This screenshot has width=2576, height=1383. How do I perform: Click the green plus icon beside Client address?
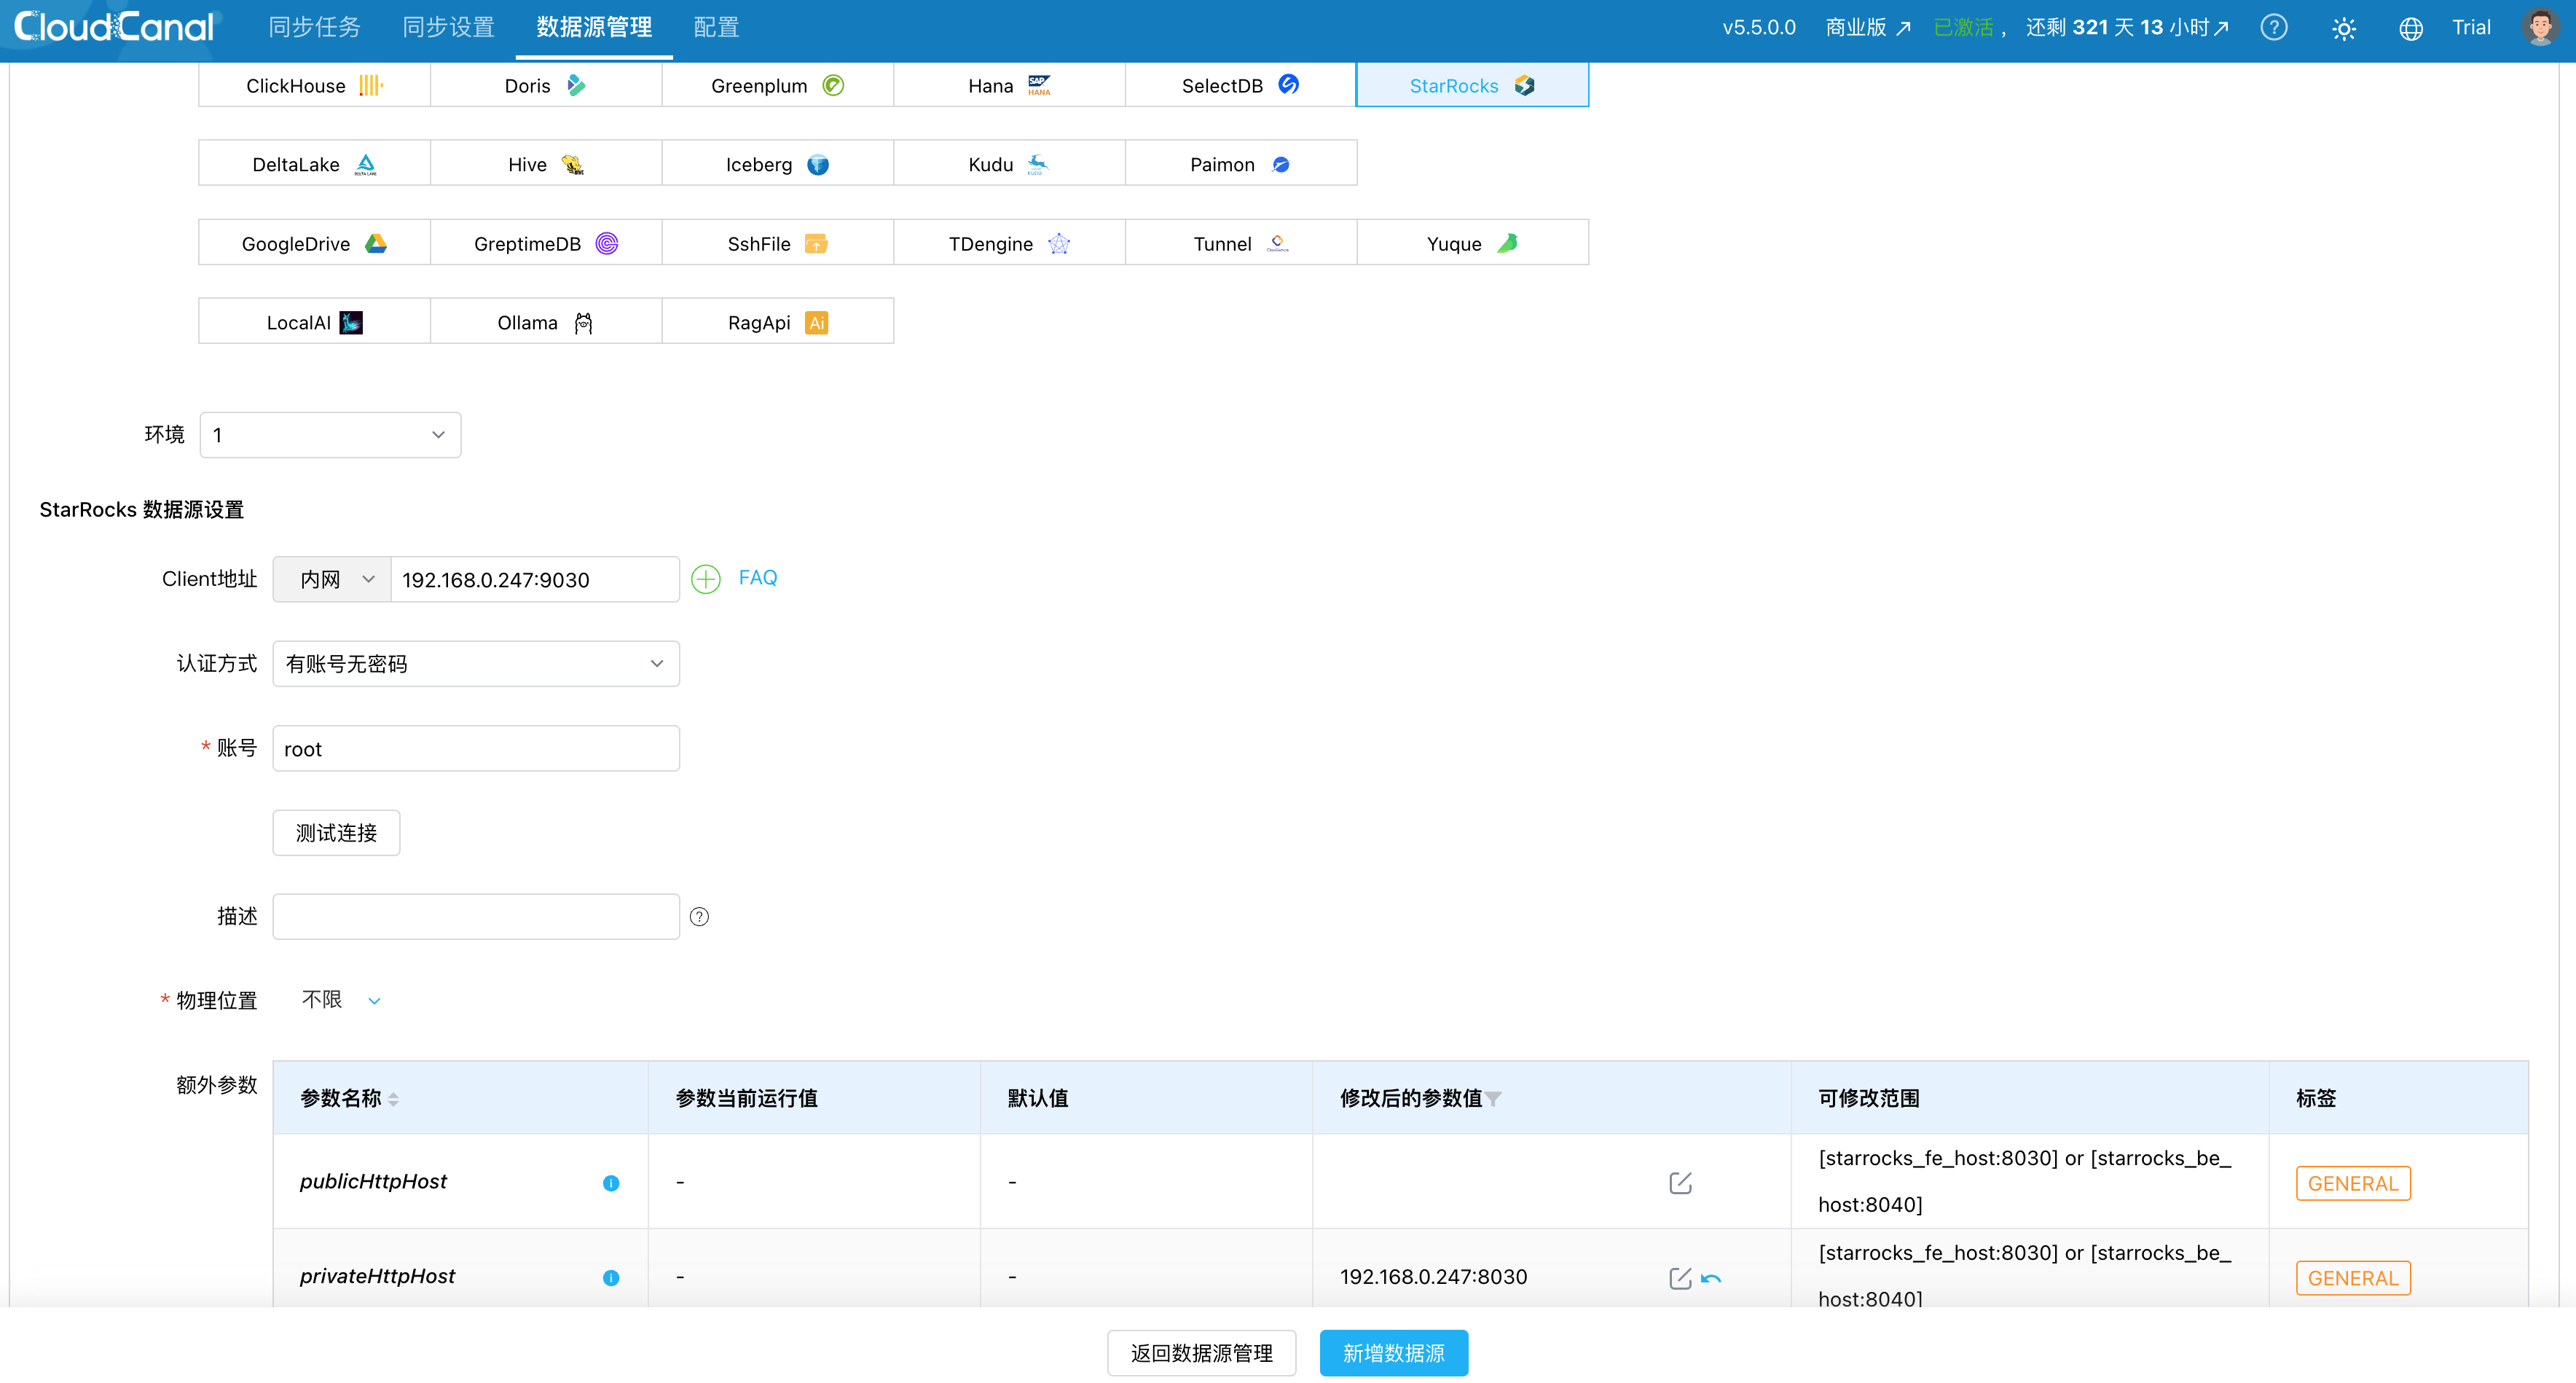tap(705, 579)
